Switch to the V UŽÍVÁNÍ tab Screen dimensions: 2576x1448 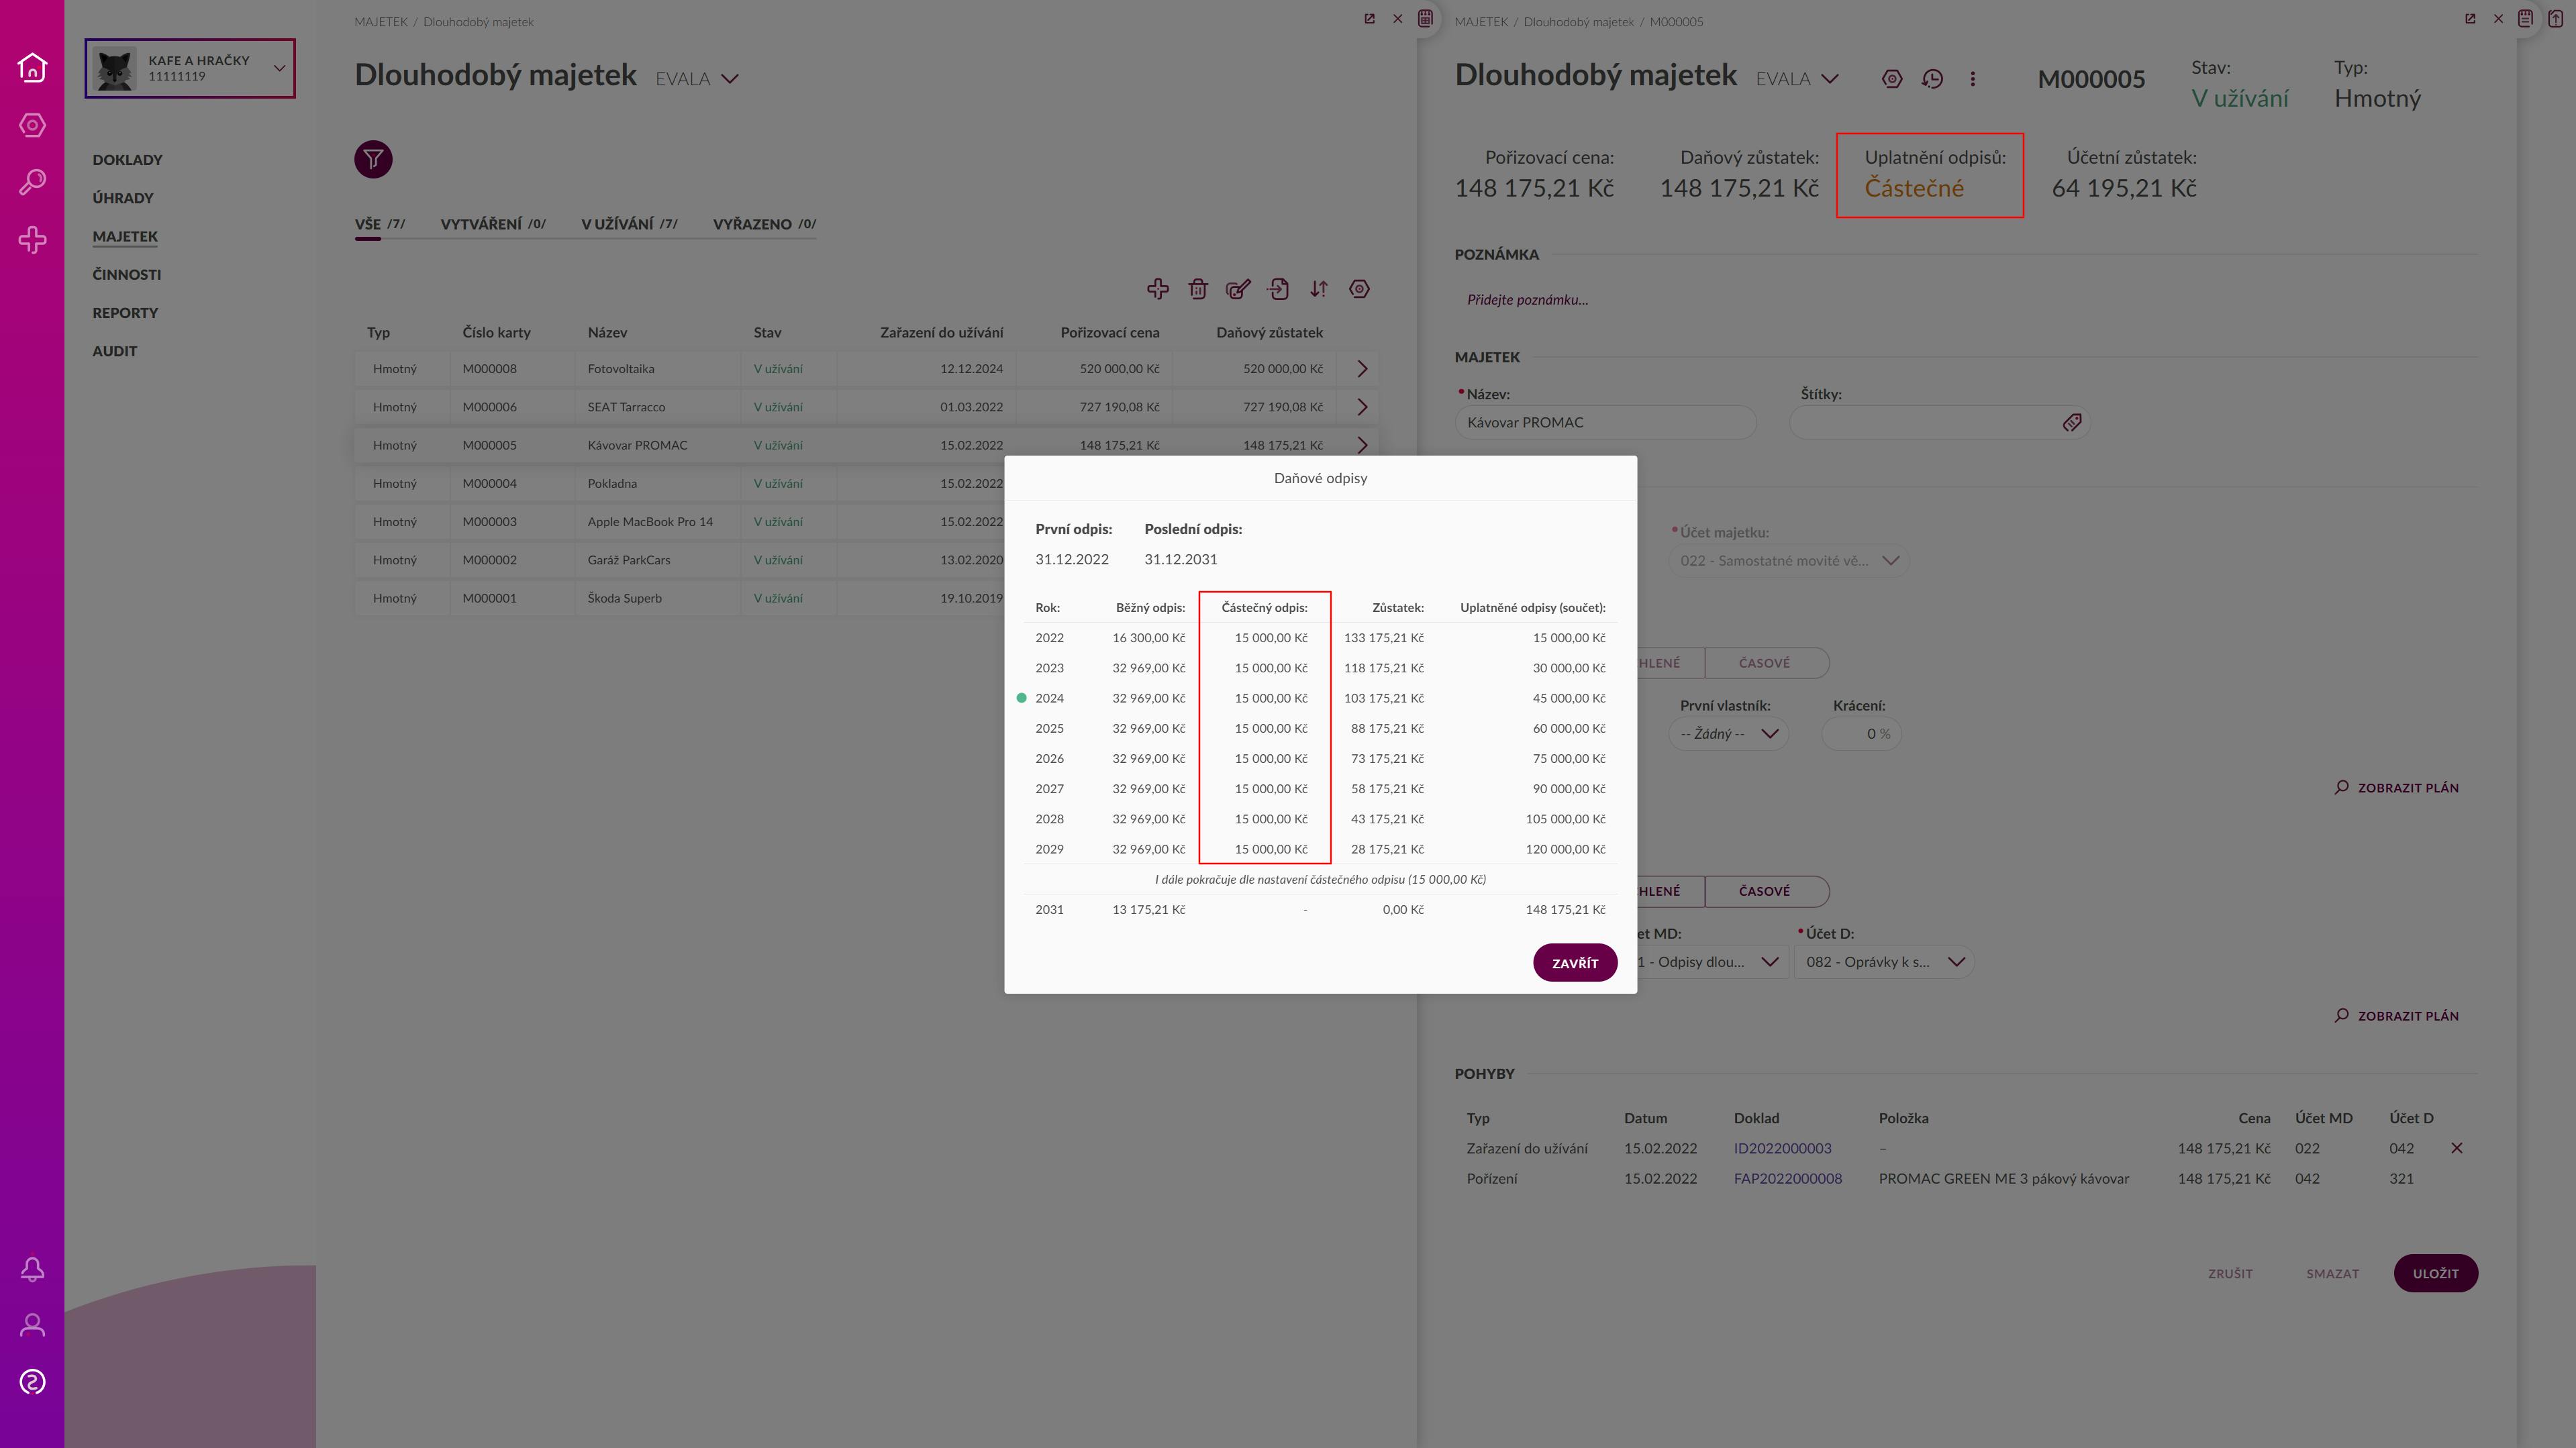pyautogui.click(x=629, y=224)
